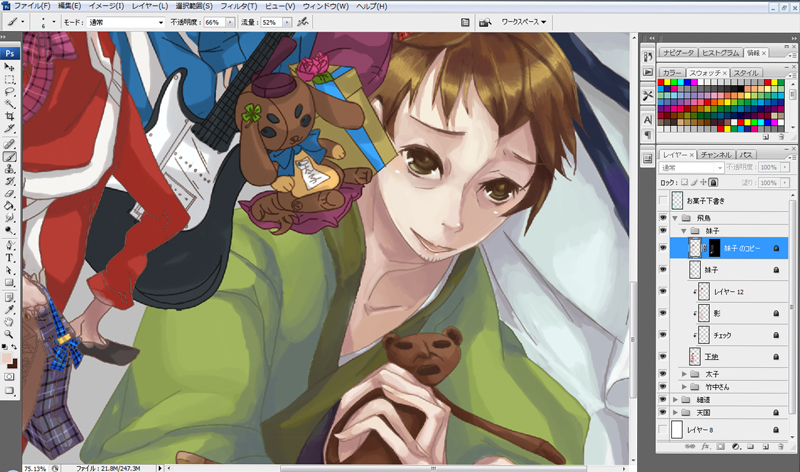Select the Rectangular Marquee tool
Screen dimensions: 800x472
pyautogui.click(x=9, y=80)
